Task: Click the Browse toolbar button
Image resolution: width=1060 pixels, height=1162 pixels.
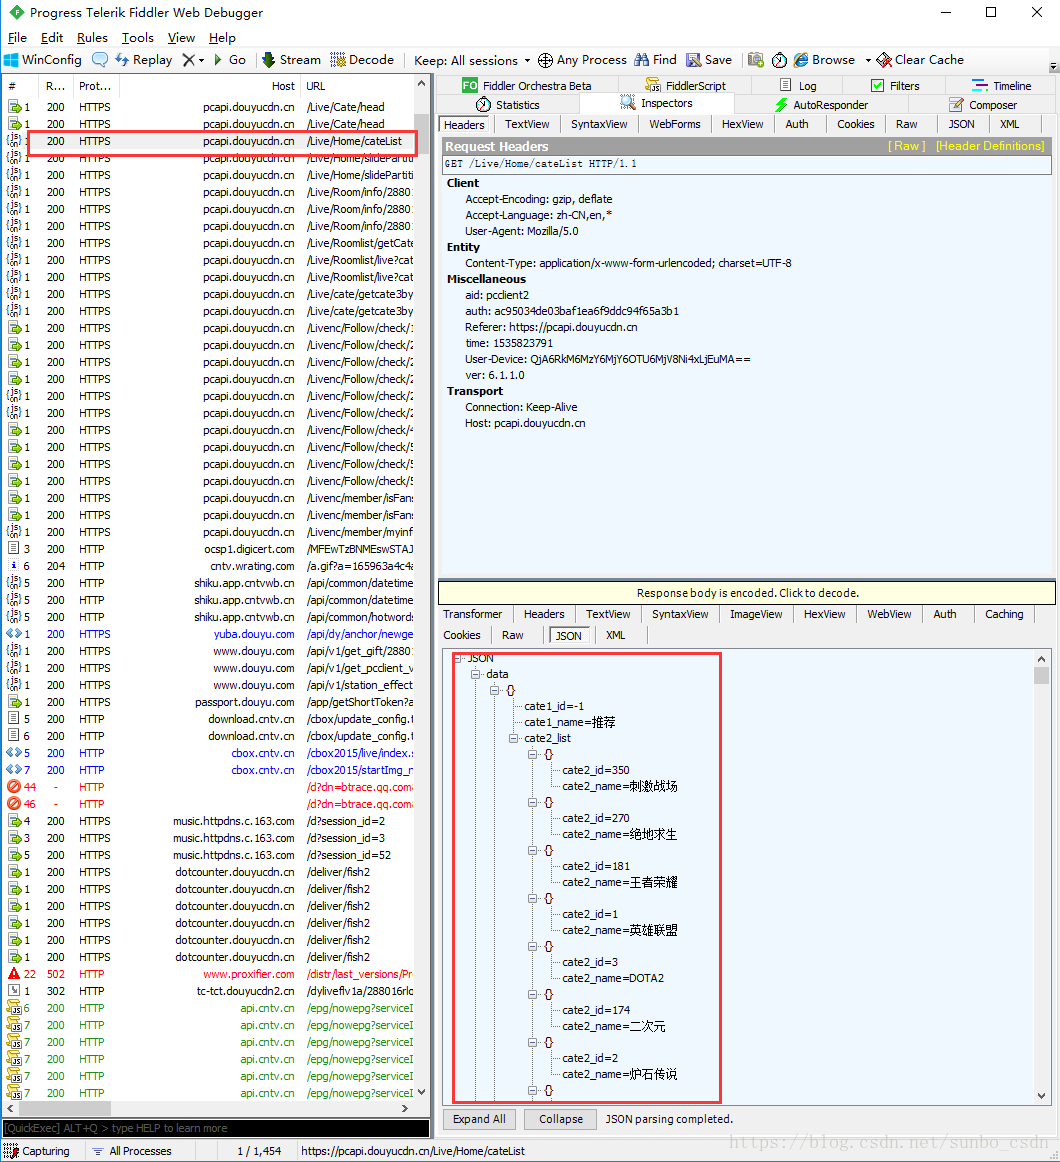Action: pyautogui.click(x=824, y=60)
